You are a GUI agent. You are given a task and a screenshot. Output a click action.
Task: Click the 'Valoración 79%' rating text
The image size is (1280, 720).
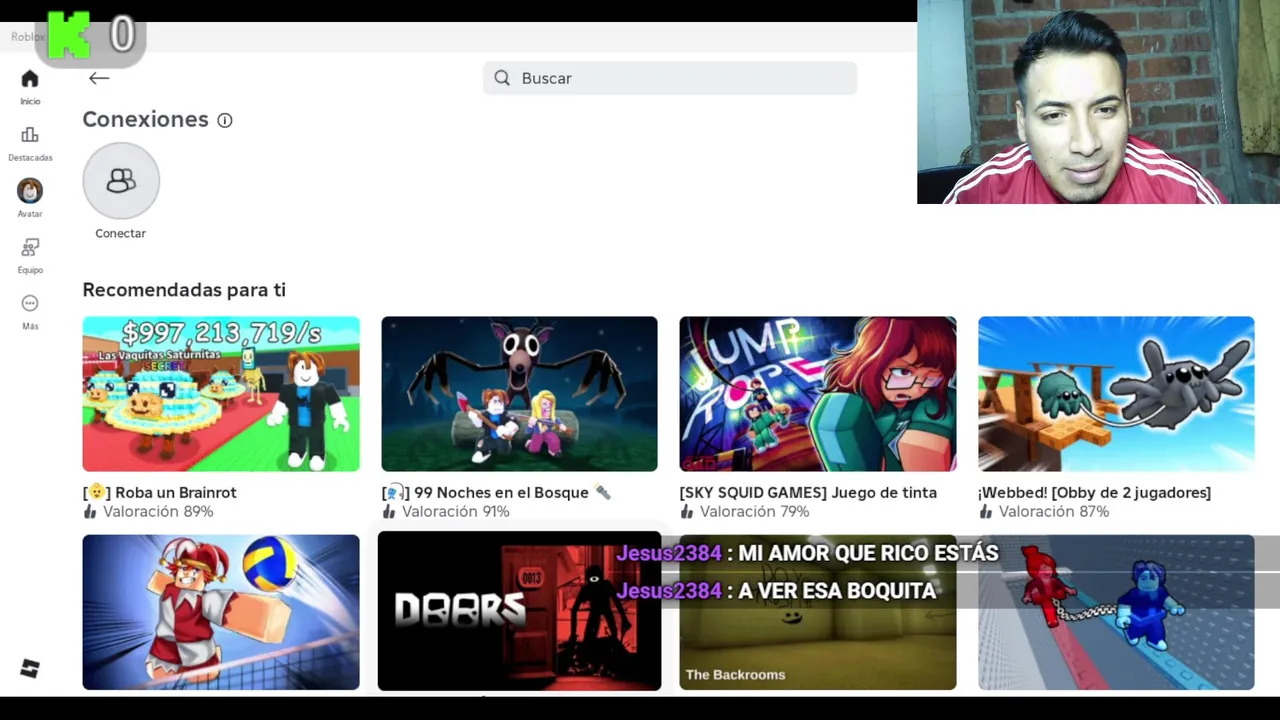[755, 511]
